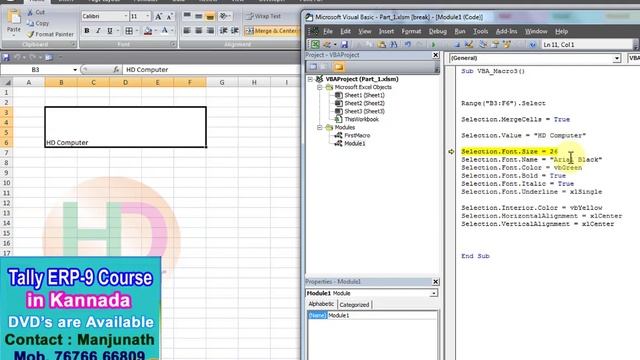The height and width of the screenshot is (360, 640).
Task: Collapse Modules folder node
Action: point(320,127)
